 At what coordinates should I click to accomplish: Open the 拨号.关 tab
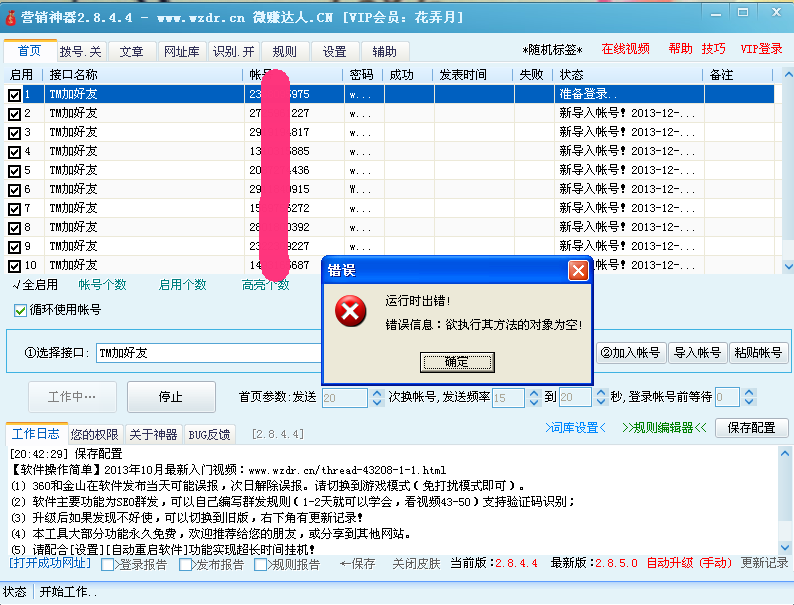(x=81, y=52)
